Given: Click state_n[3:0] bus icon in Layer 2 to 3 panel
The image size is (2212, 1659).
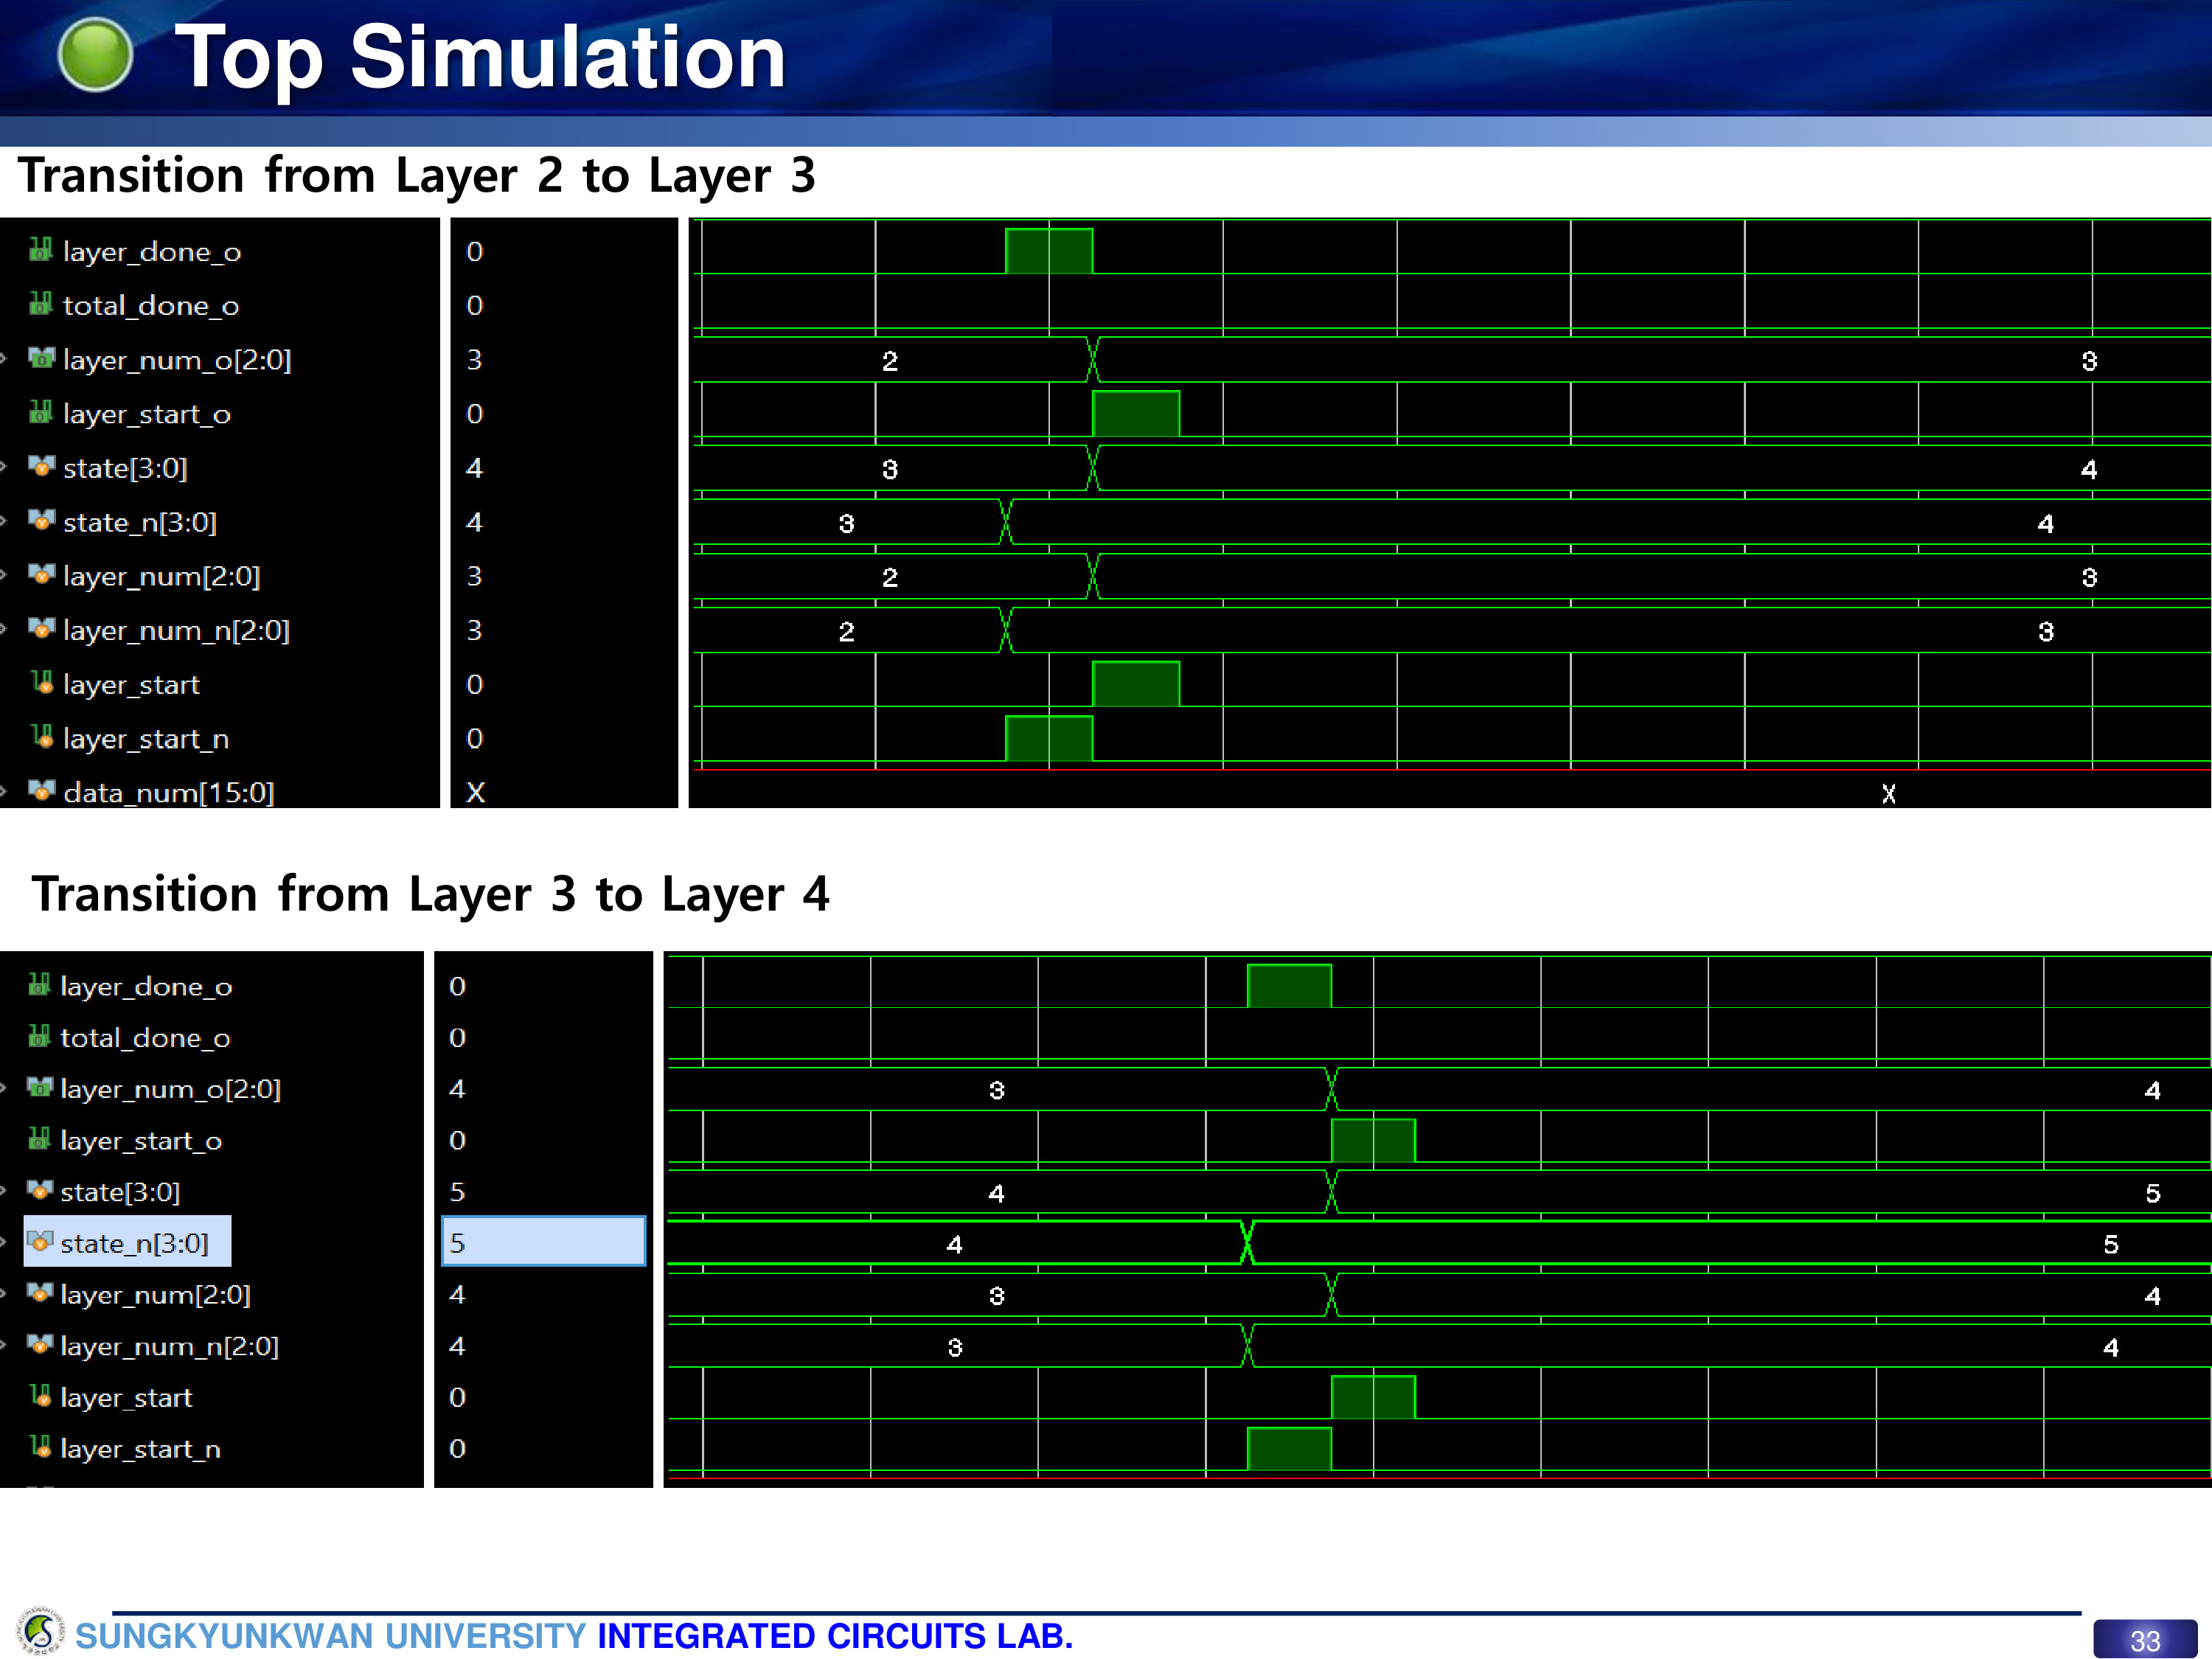Looking at the screenshot, I should tap(41, 519).
